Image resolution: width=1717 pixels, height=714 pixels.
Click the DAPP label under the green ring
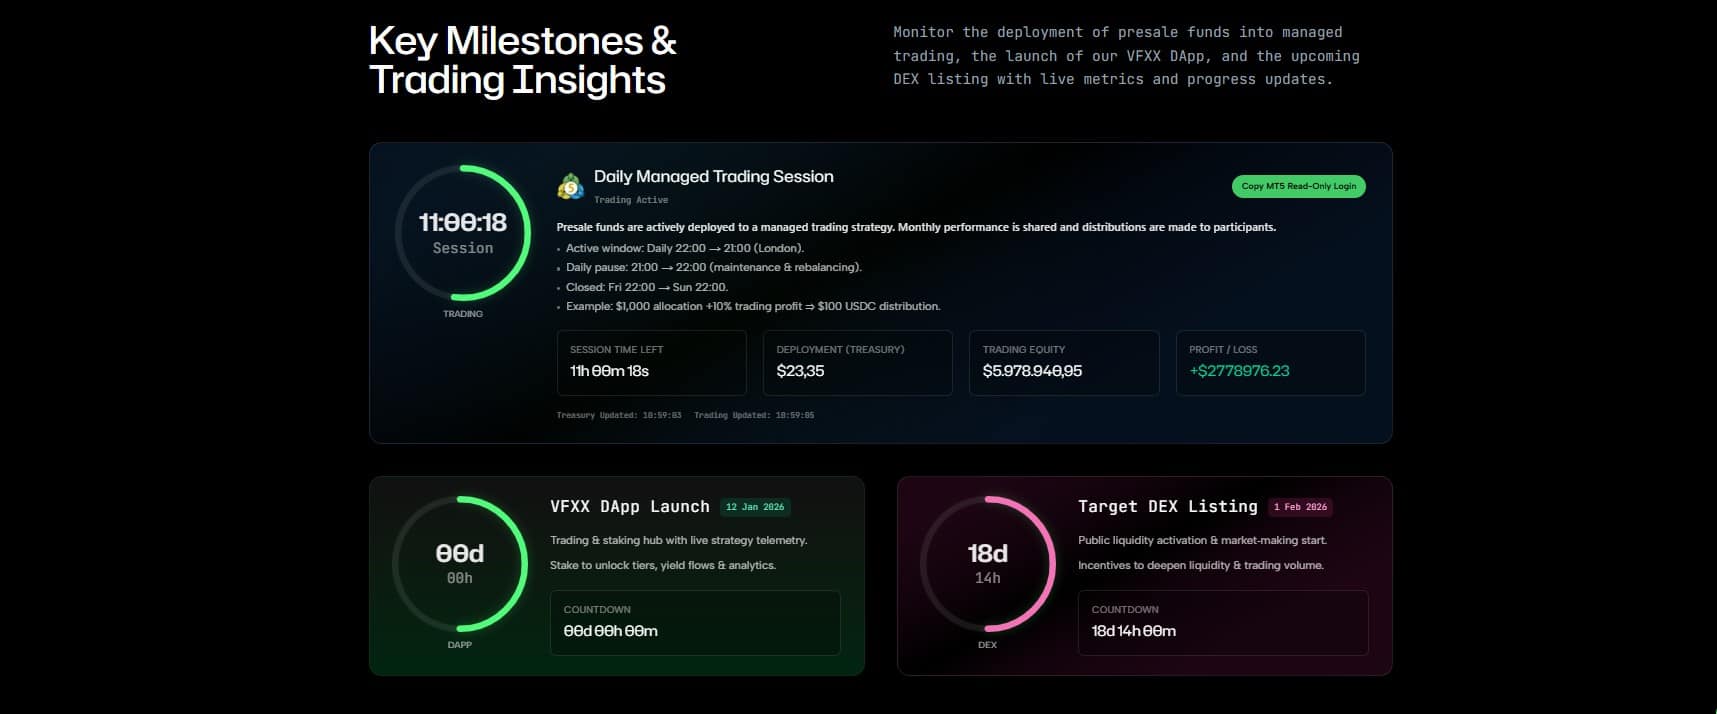coord(460,645)
